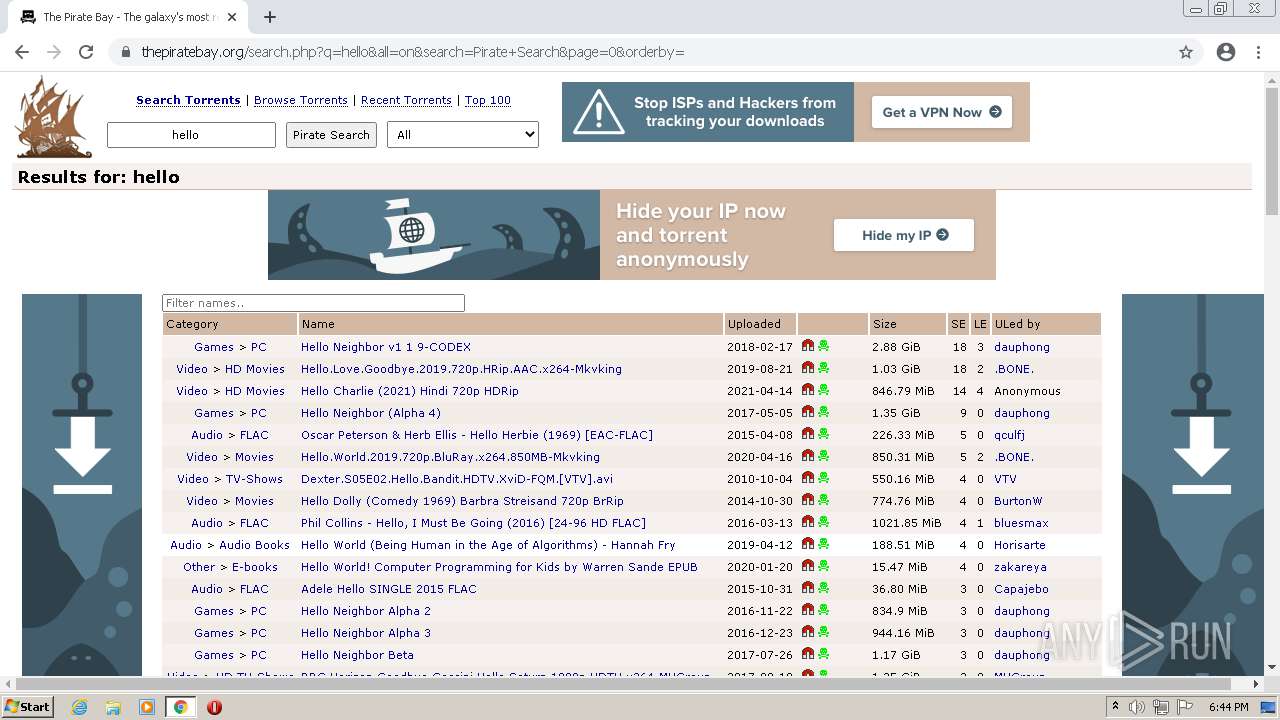
Task: Click magnet icon for Hello Neighbor Beta
Action: pos(808,654)
